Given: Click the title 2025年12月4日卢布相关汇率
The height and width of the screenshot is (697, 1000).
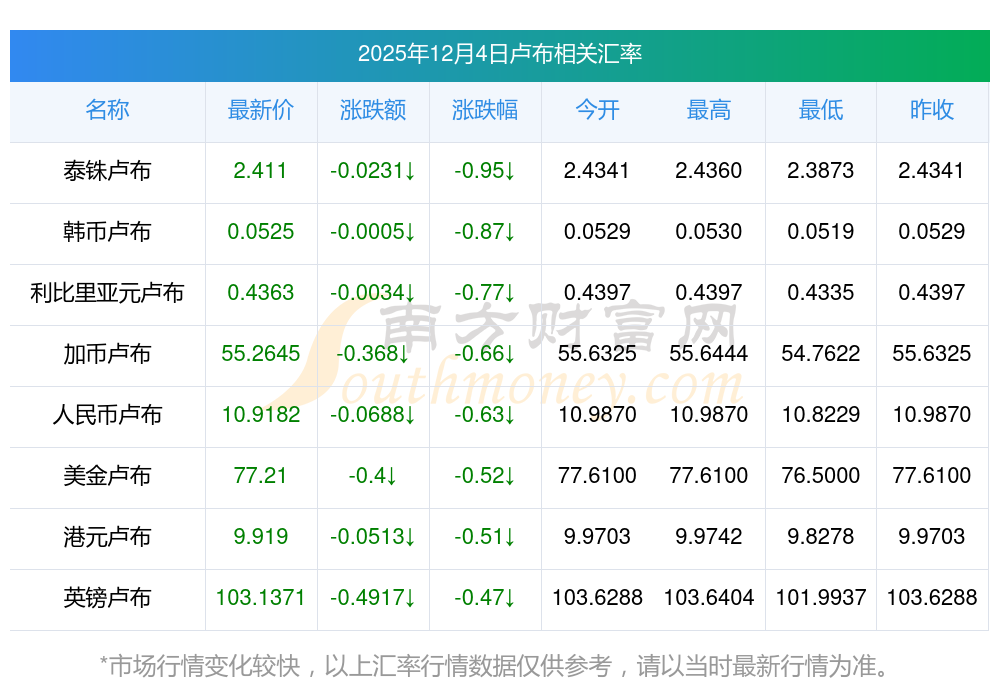Looking at the screenshot, I should click(x=499, y=54).
